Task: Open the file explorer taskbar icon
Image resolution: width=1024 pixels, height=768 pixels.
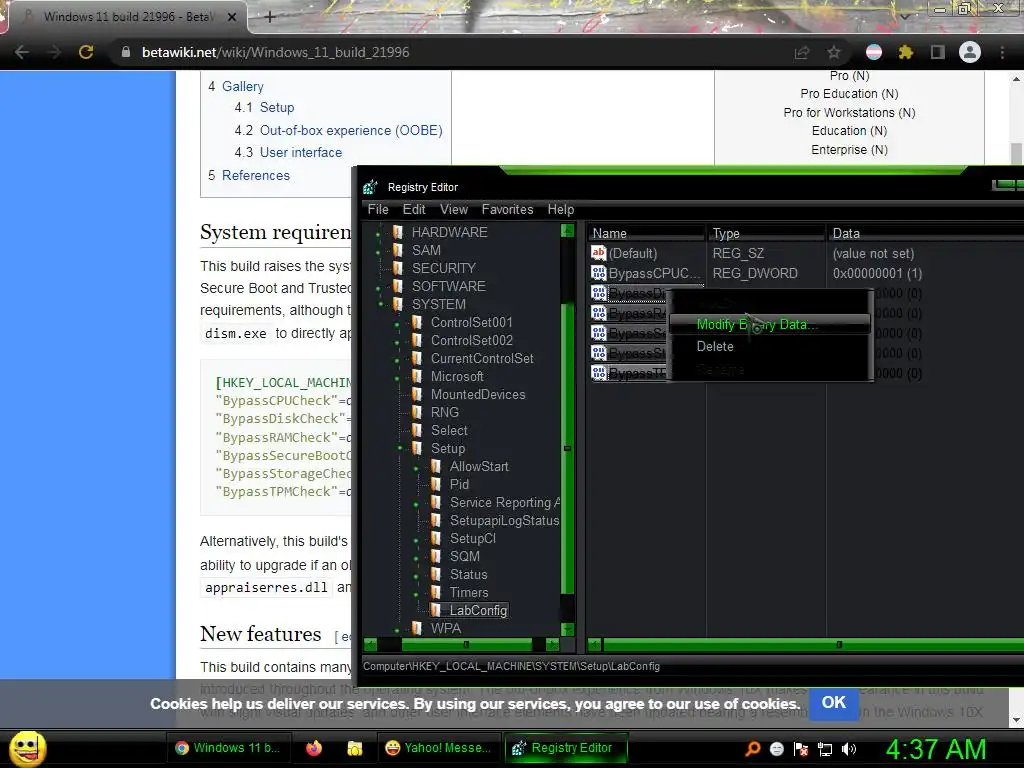Action: point(355,748)
